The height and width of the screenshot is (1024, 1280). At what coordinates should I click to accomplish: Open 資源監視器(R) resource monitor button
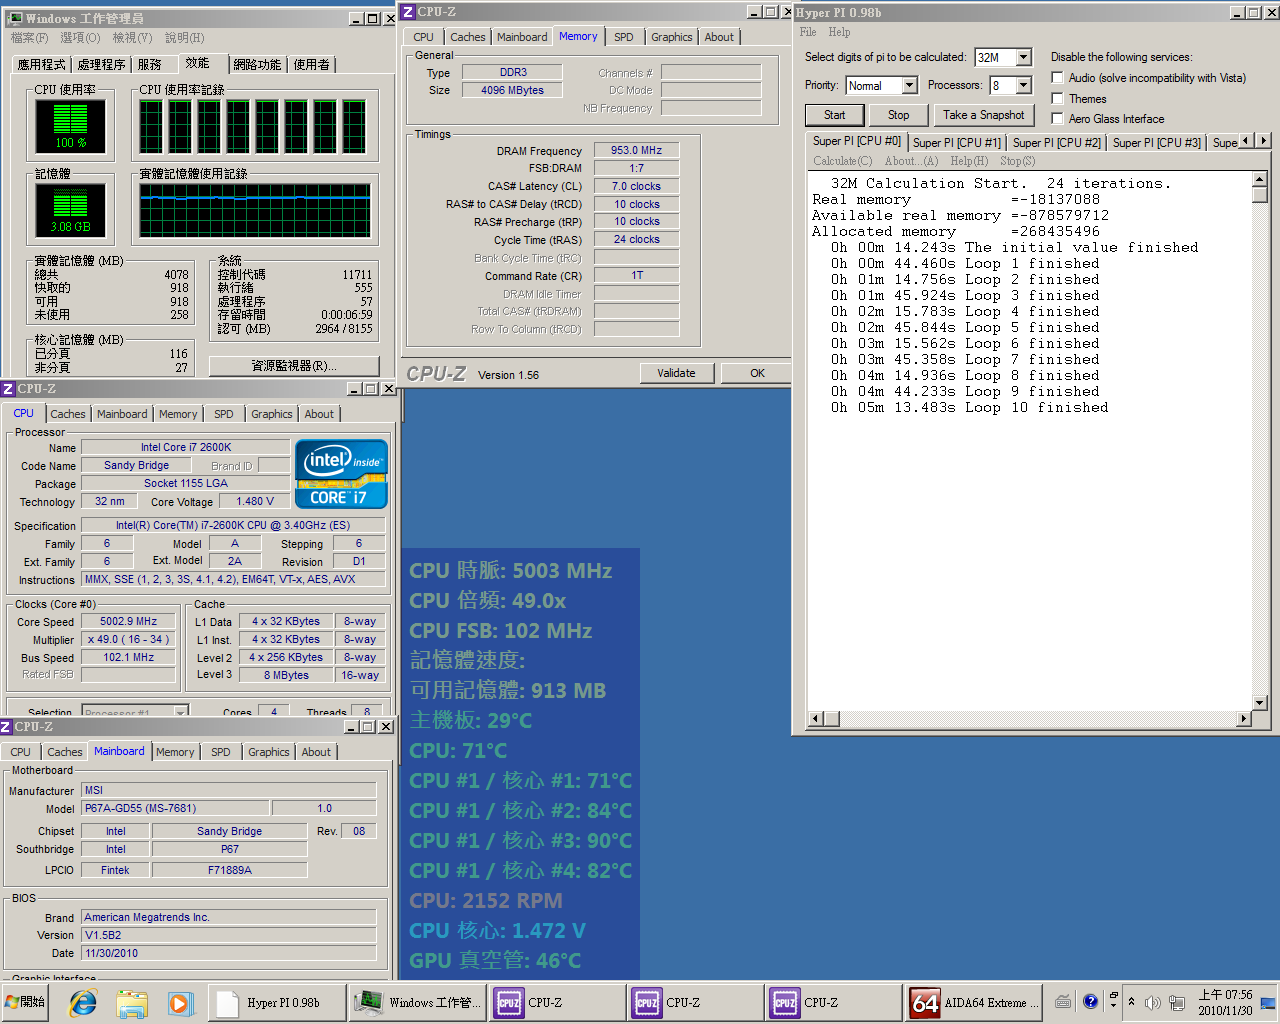pyautogui.click(x=294, y=366)
